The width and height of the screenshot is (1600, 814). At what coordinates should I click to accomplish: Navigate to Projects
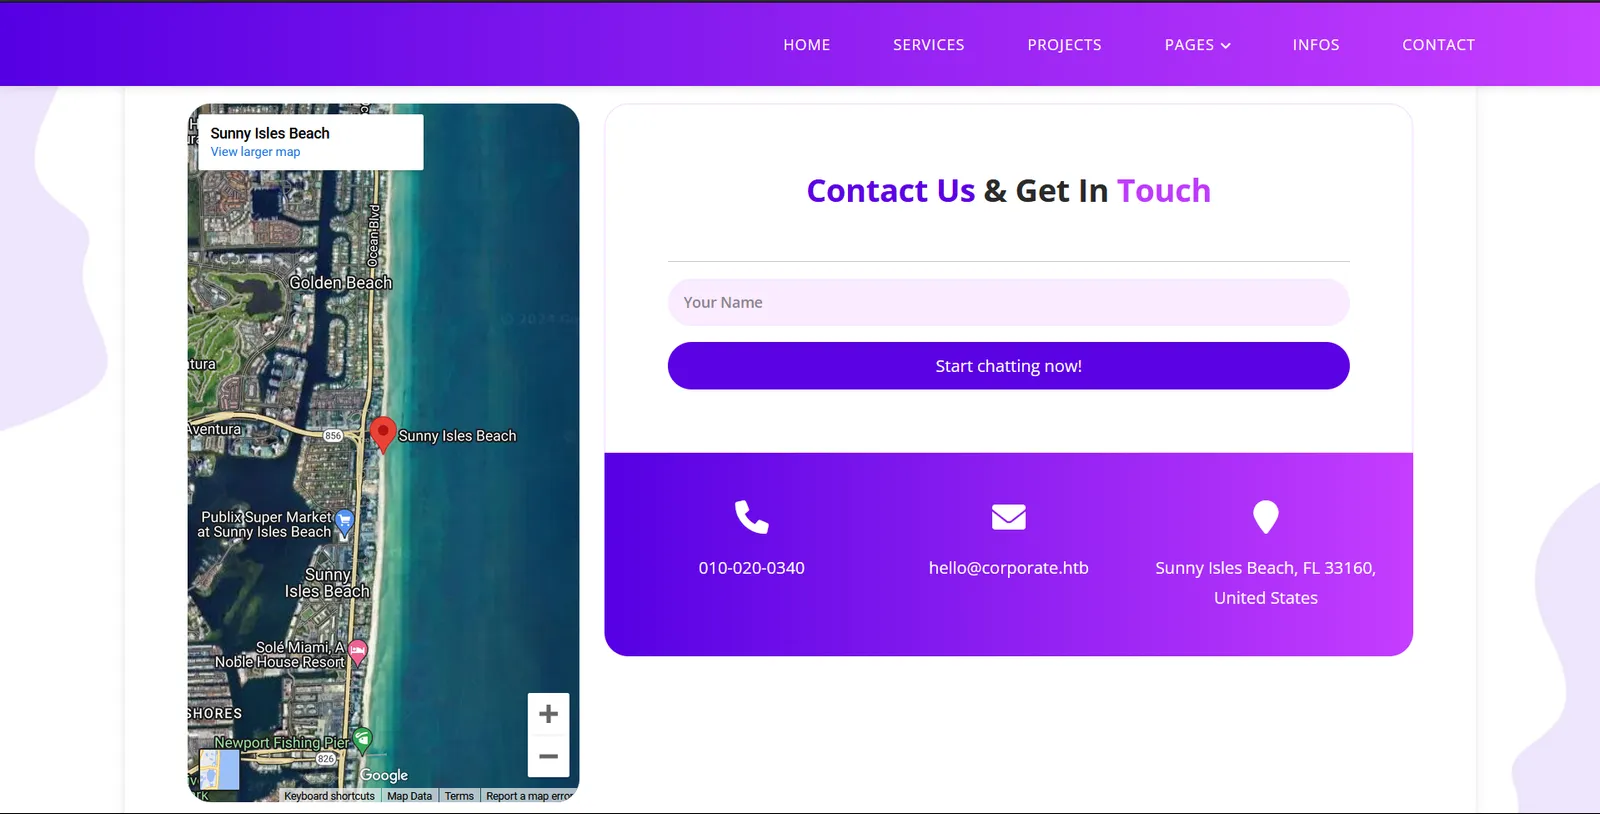pos(1064,45)
